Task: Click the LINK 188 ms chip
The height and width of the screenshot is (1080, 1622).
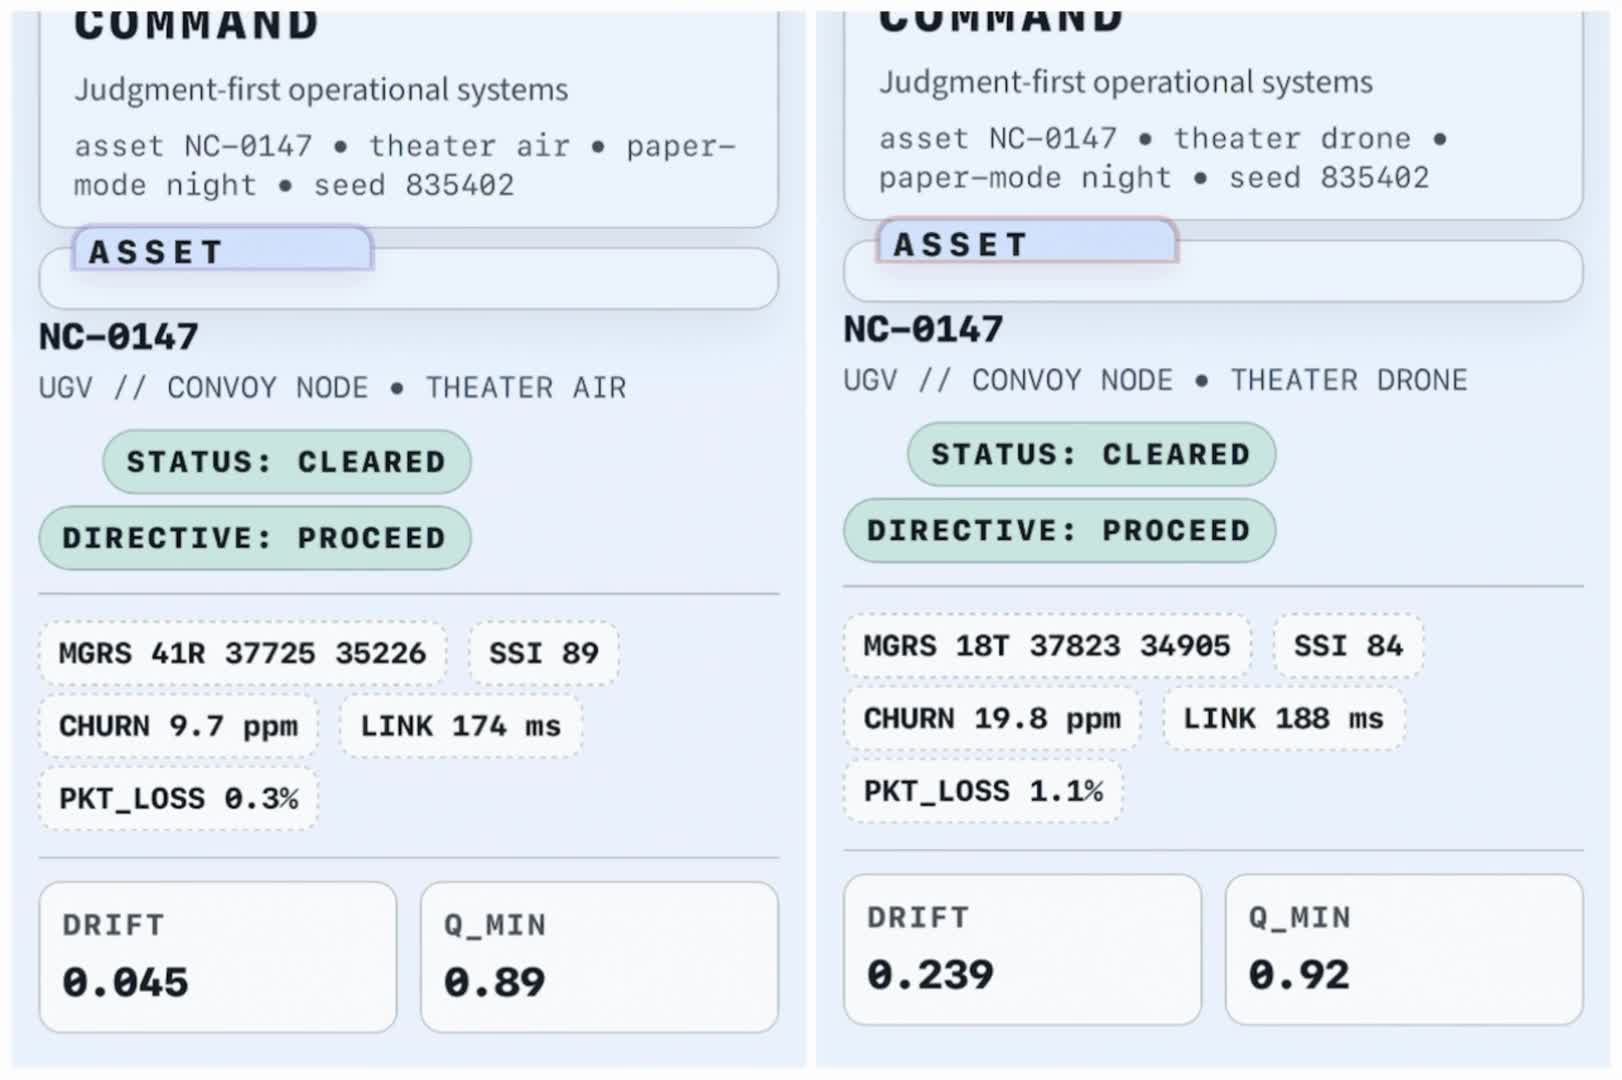Action: (1284, 718)
